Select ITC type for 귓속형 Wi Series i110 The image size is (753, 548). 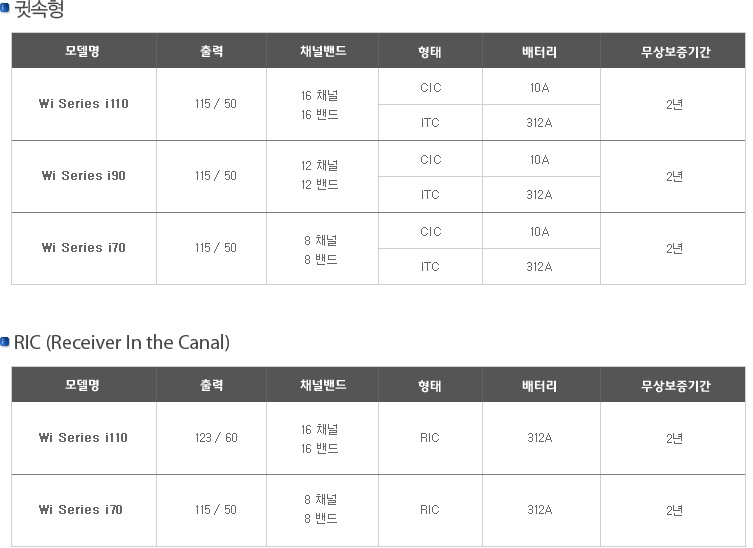(430, 123)
